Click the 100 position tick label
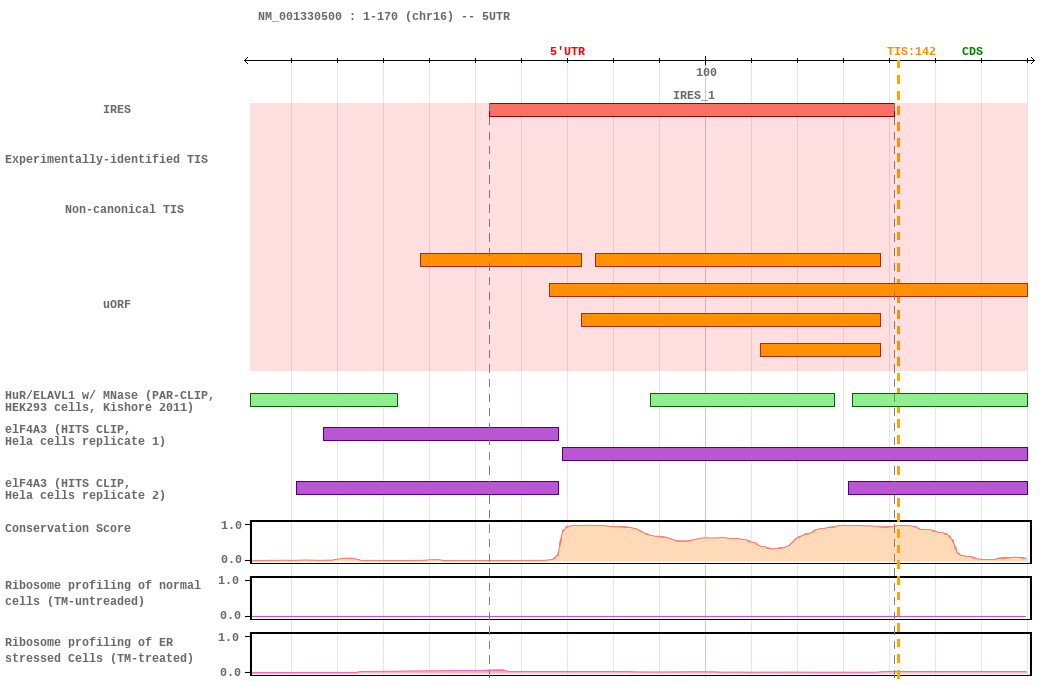Image resolution: width=1050 pixels, height=686 pixels. [x=706, y=72]
